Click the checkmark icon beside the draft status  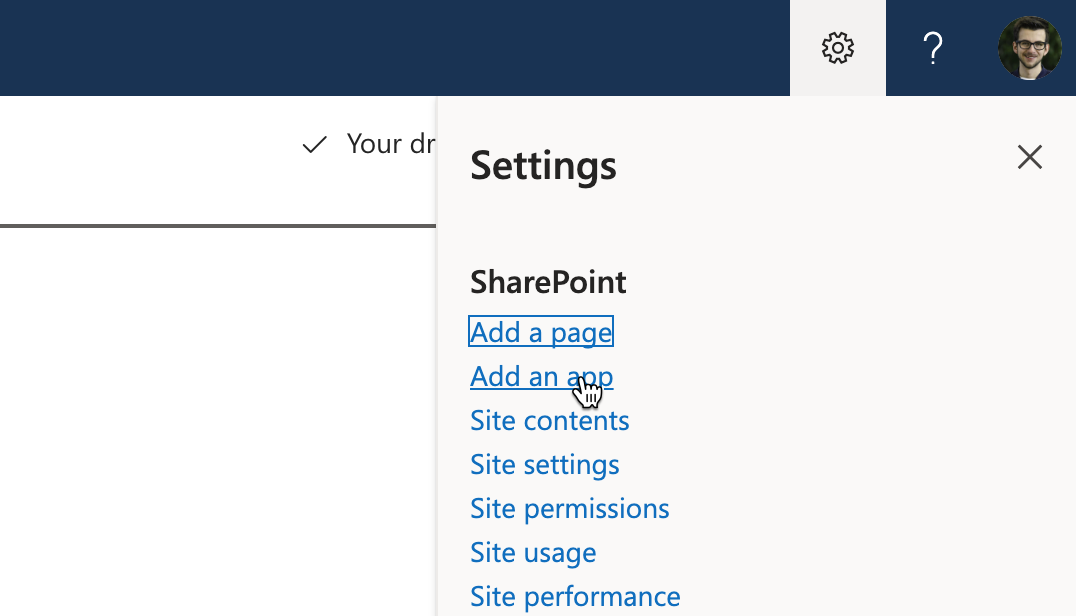[315, 145]
